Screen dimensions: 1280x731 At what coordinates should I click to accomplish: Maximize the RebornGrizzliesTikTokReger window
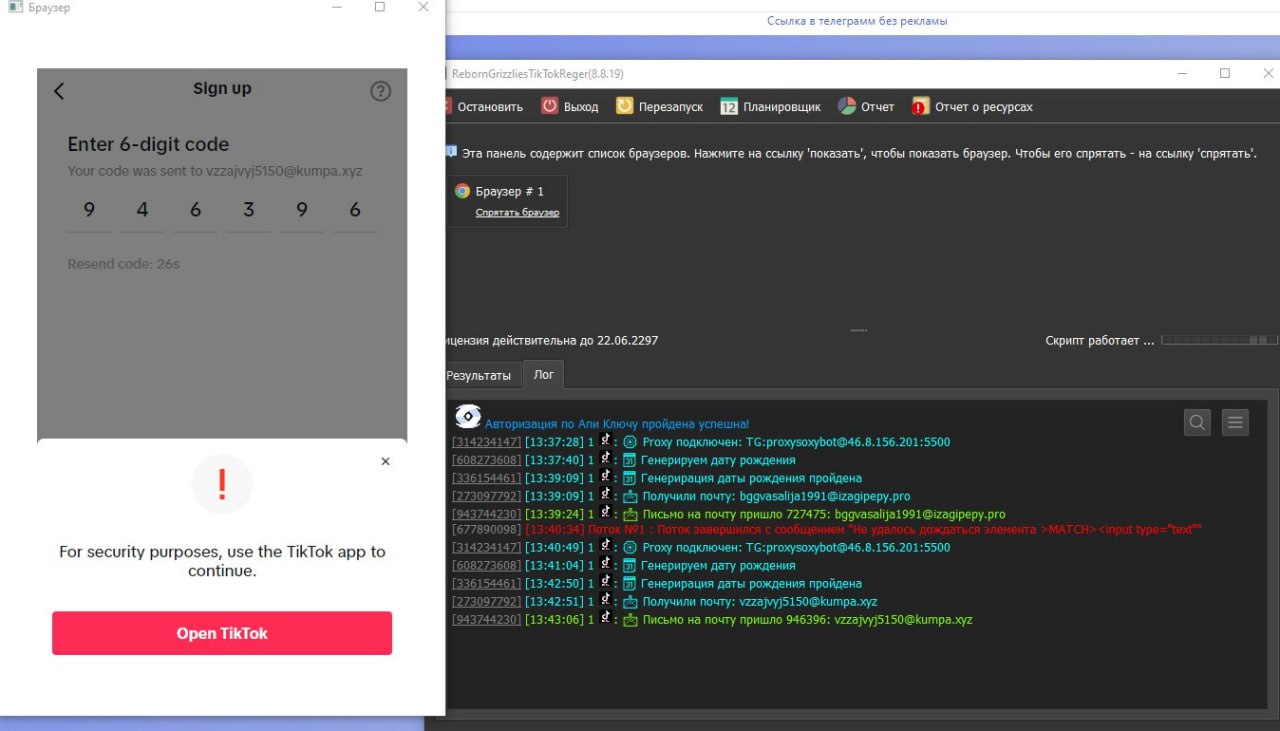(1225, 73)
